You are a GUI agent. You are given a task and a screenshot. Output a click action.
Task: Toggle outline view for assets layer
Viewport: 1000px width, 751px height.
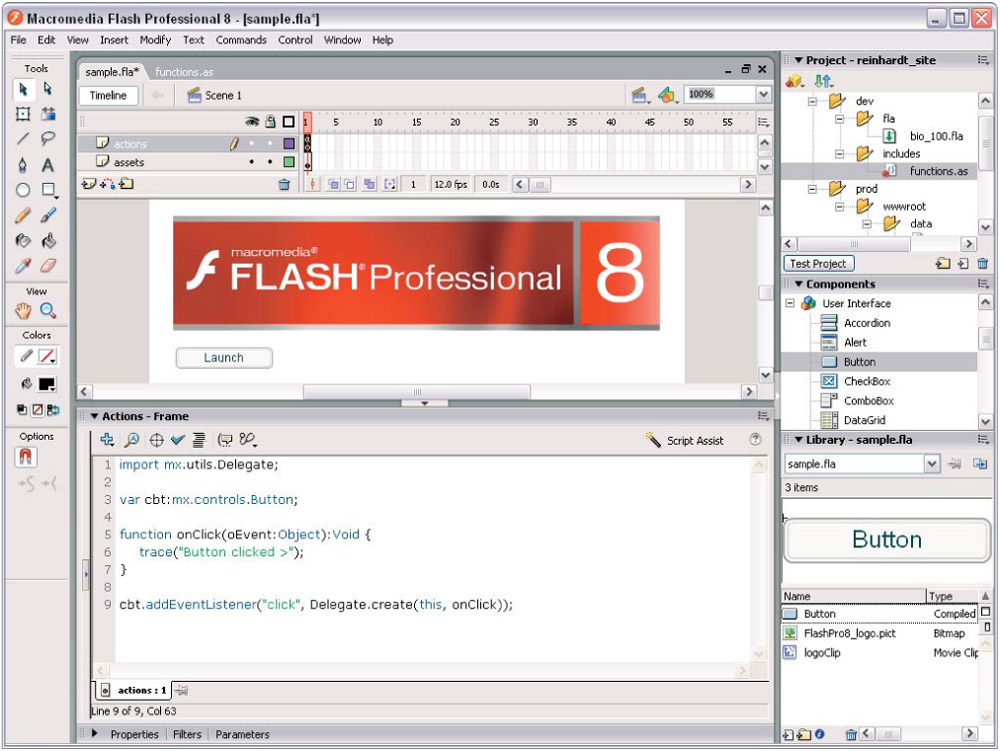click(x=288, y=162)
